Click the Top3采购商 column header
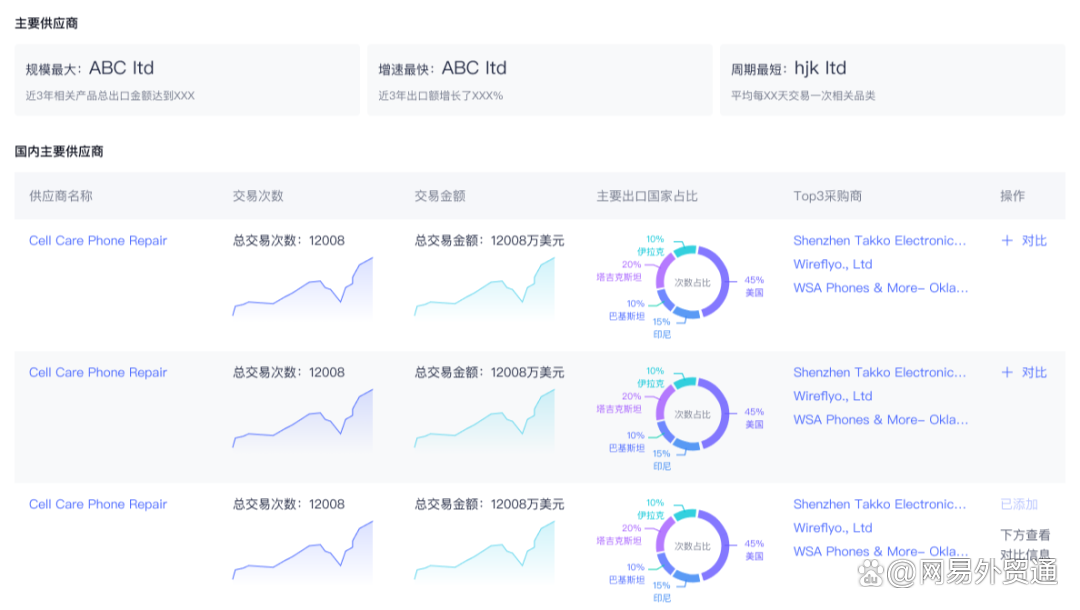The width and height of the screenshot is (1080, 610). (827, 196)
